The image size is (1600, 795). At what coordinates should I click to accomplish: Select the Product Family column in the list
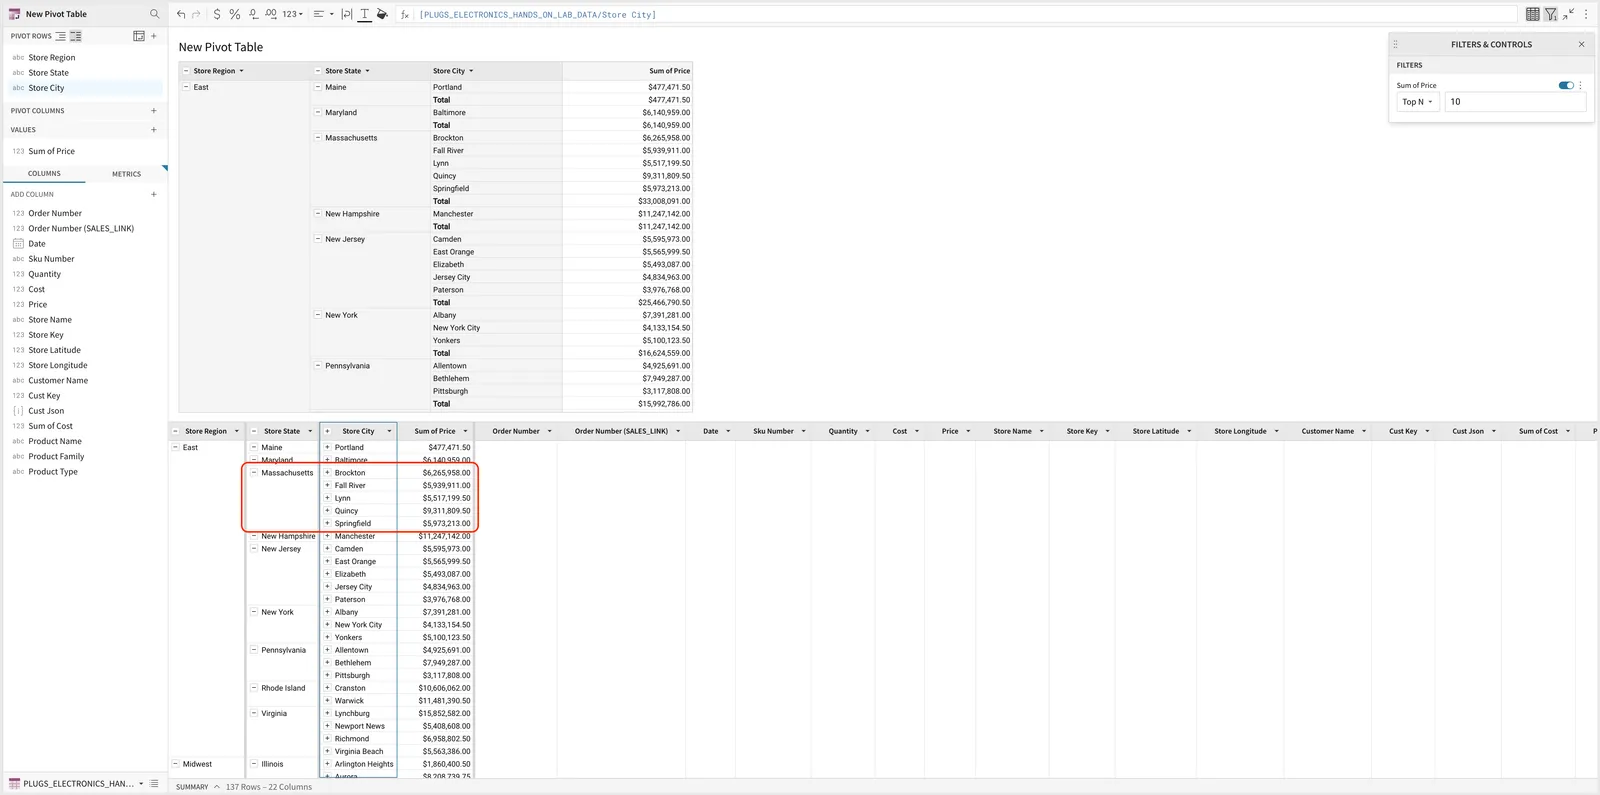56,456
